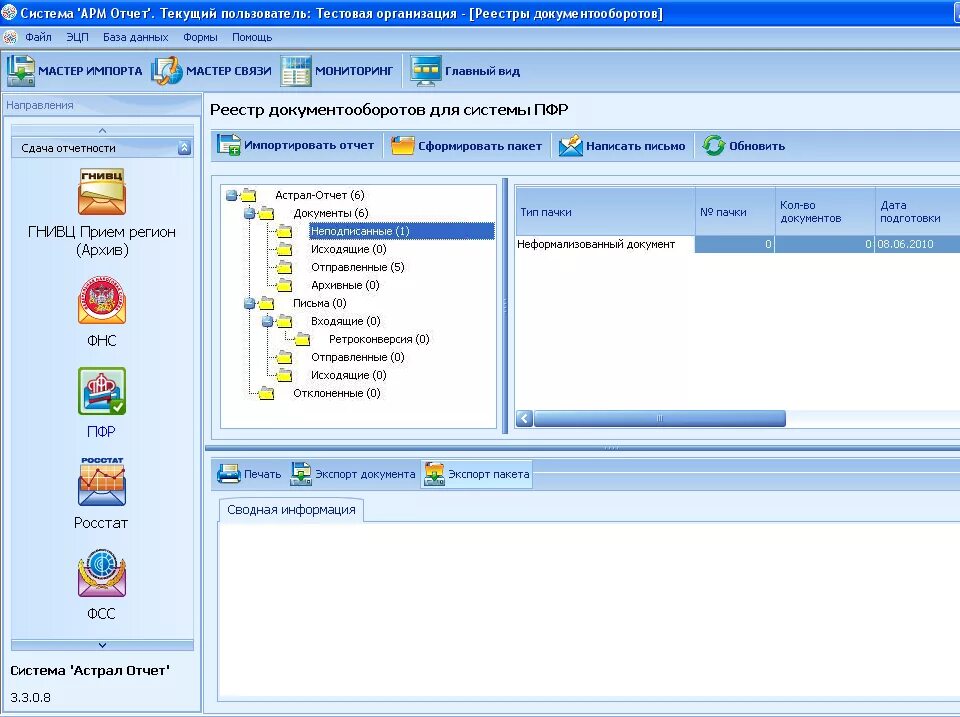Click the 08.06.2010 date cell

point(917,244)
